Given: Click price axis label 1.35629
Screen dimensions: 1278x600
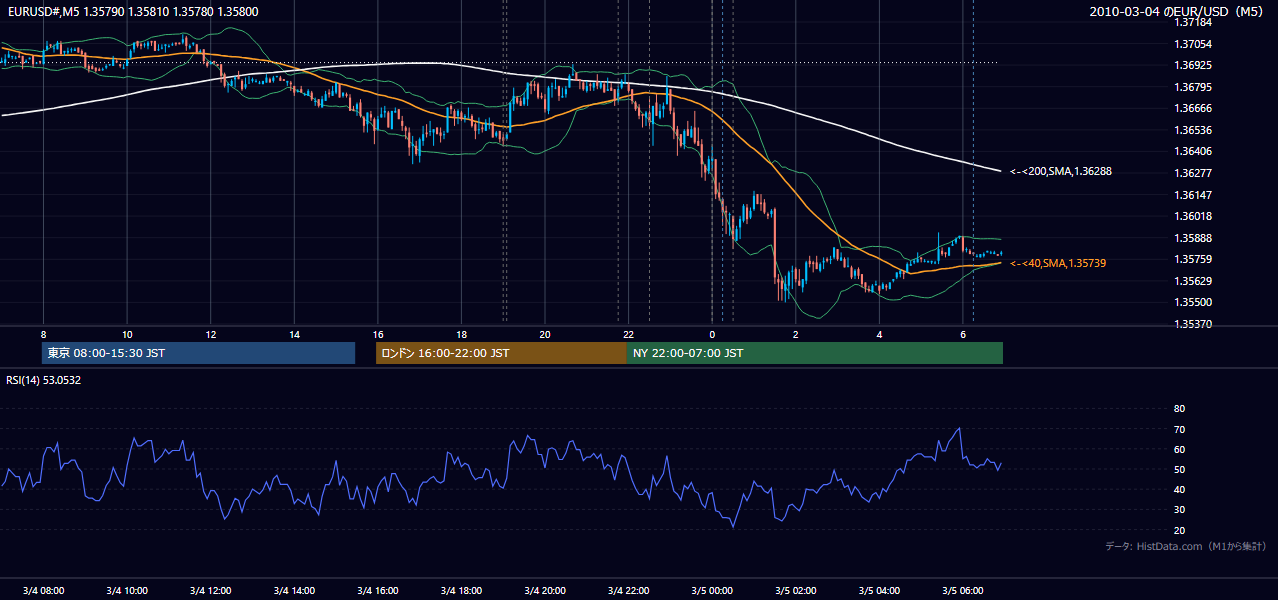Looking at the screenshot, I should [x=1193, y=281].
